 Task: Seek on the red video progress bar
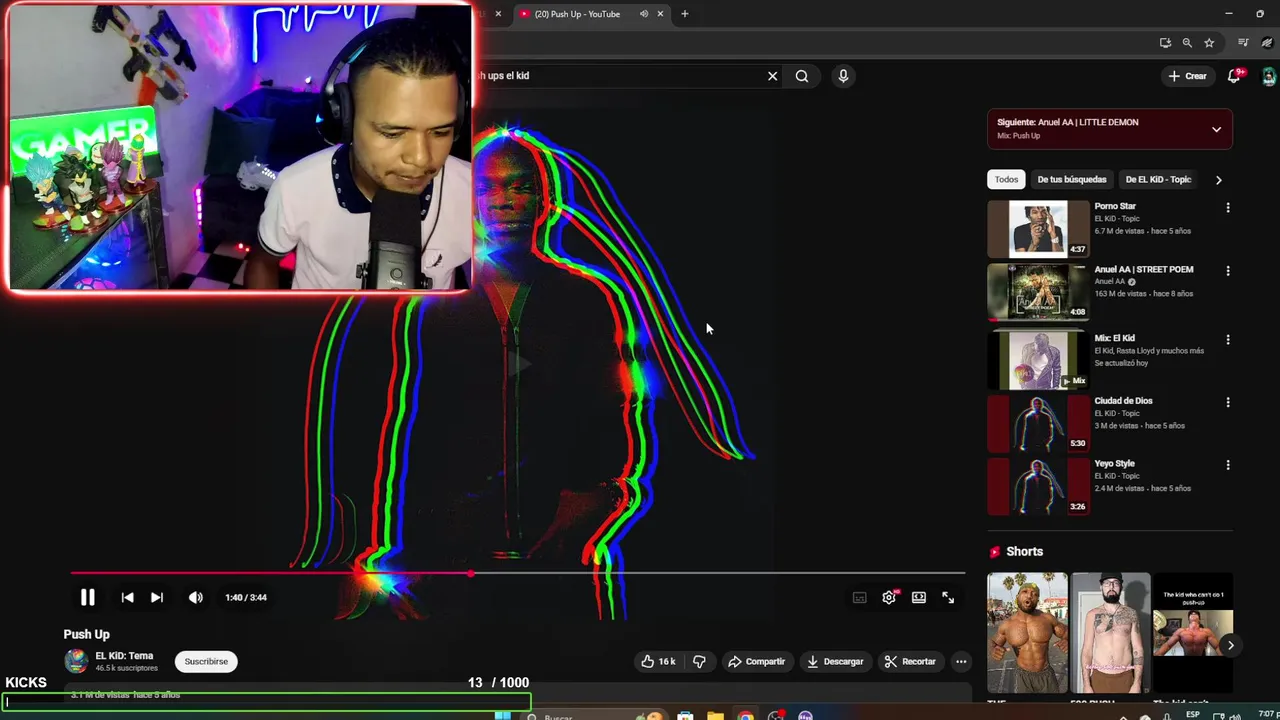pyautogui.click(x=517, y=573)
